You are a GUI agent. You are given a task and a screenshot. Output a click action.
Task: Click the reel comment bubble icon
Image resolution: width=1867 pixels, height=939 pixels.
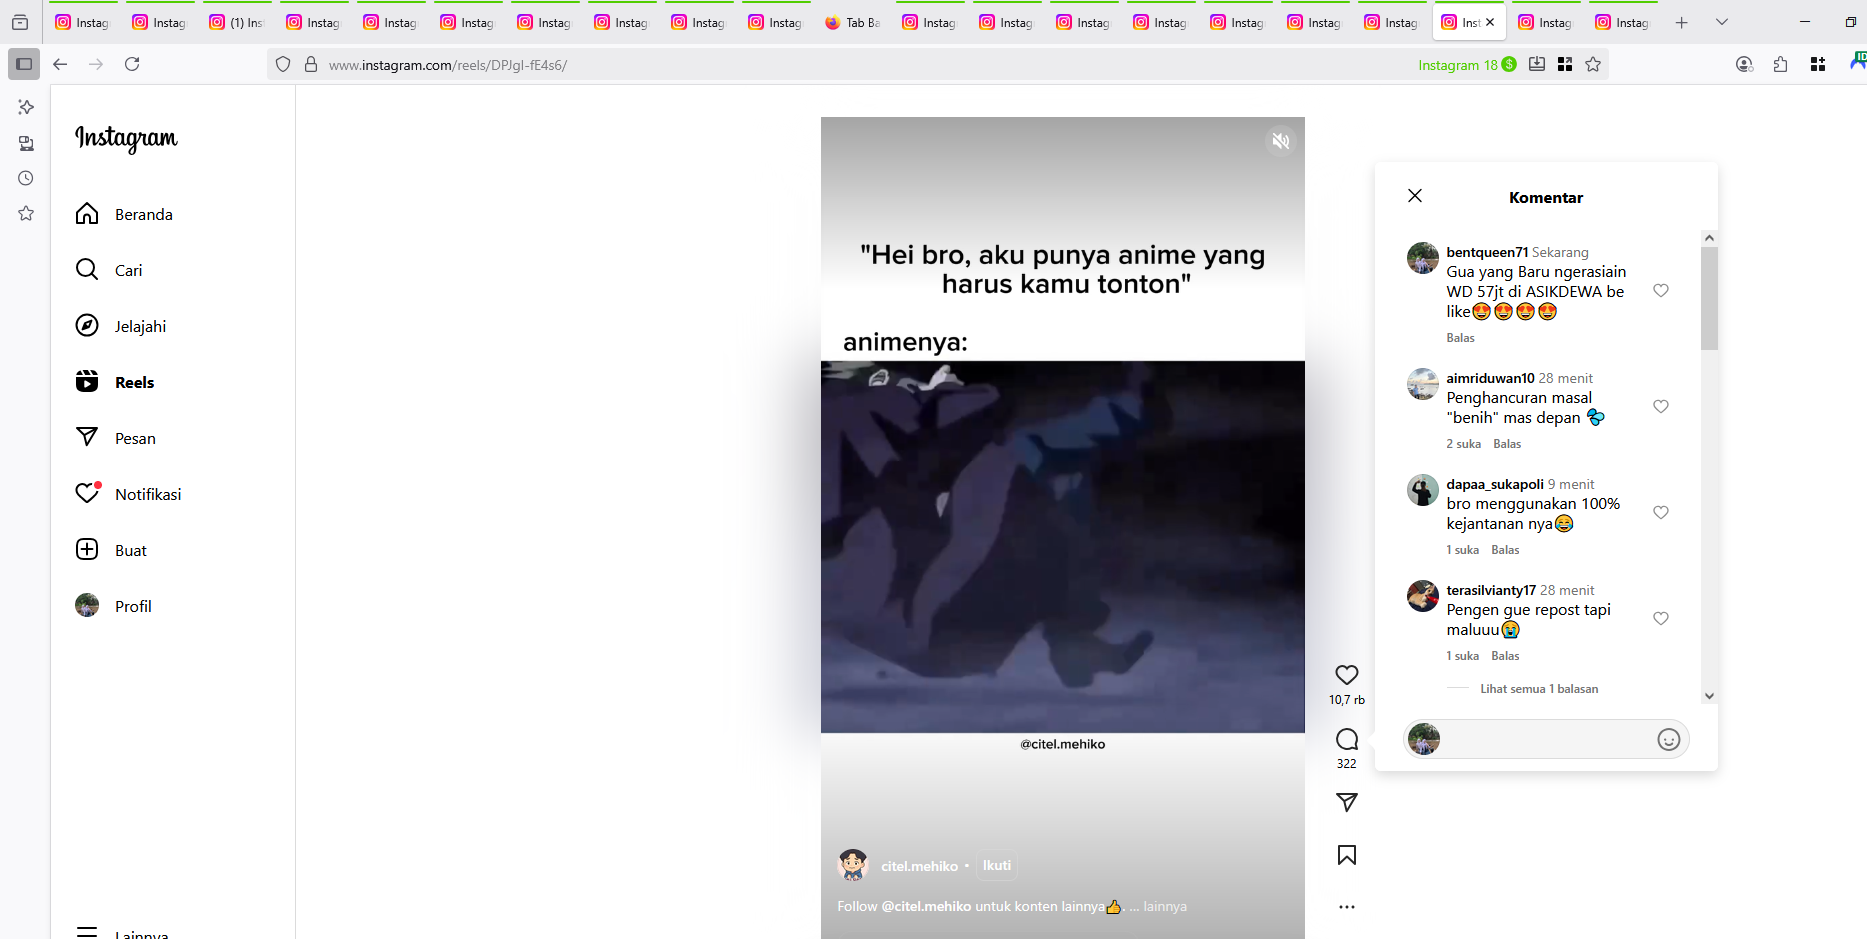click(x=1347, y=739)
